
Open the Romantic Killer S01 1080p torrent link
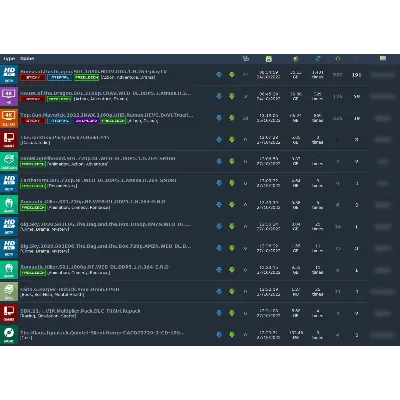point(94,267)
